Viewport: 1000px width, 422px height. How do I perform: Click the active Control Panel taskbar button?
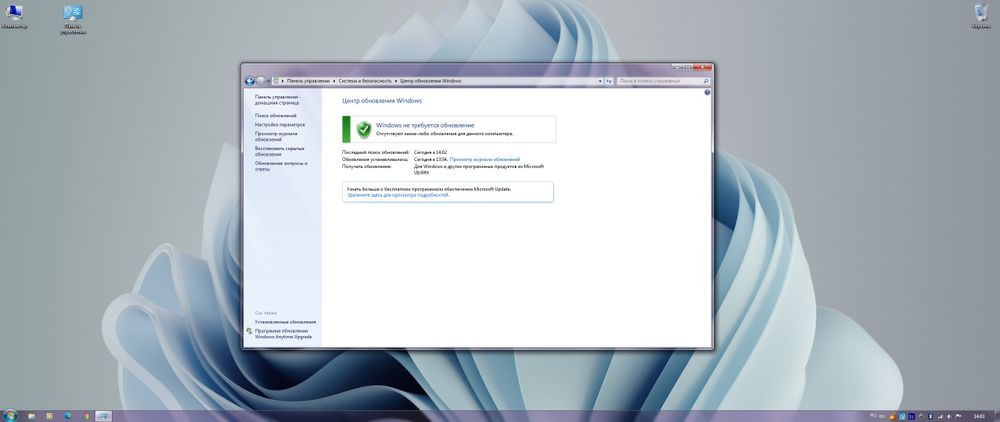103,416
